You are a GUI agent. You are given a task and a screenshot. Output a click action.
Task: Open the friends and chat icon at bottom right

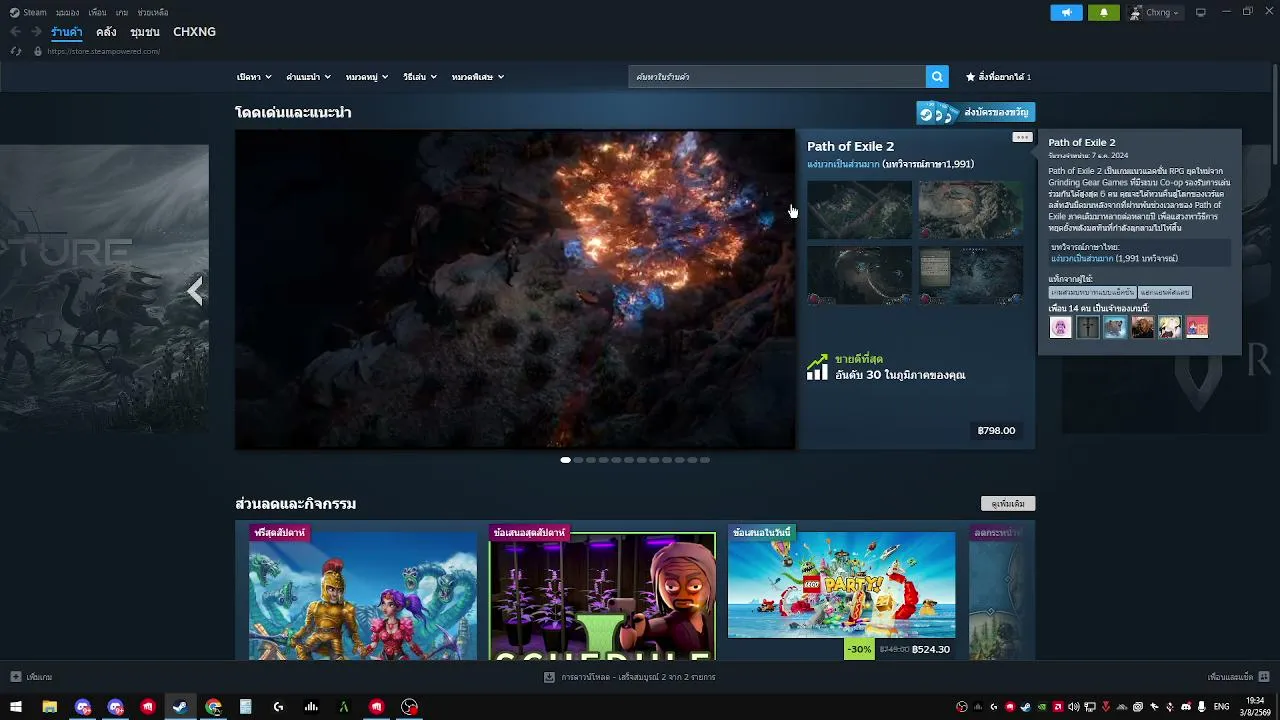[1264, 677]
